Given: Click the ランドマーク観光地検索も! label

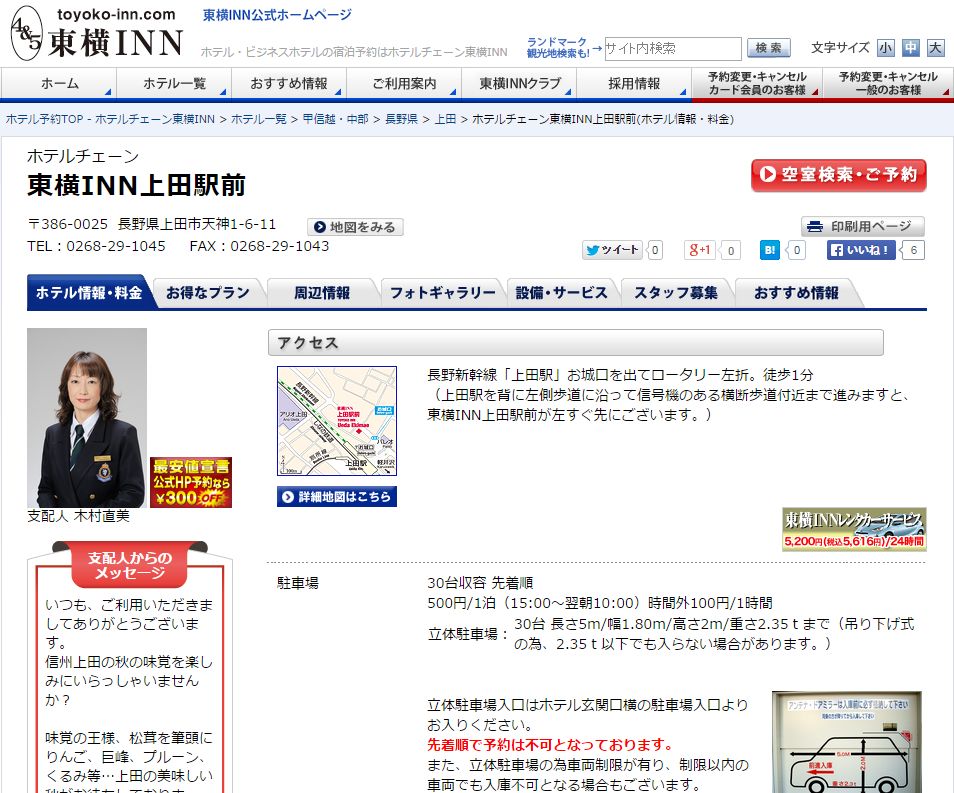Looking at the screenshot, I should point(558,47).
